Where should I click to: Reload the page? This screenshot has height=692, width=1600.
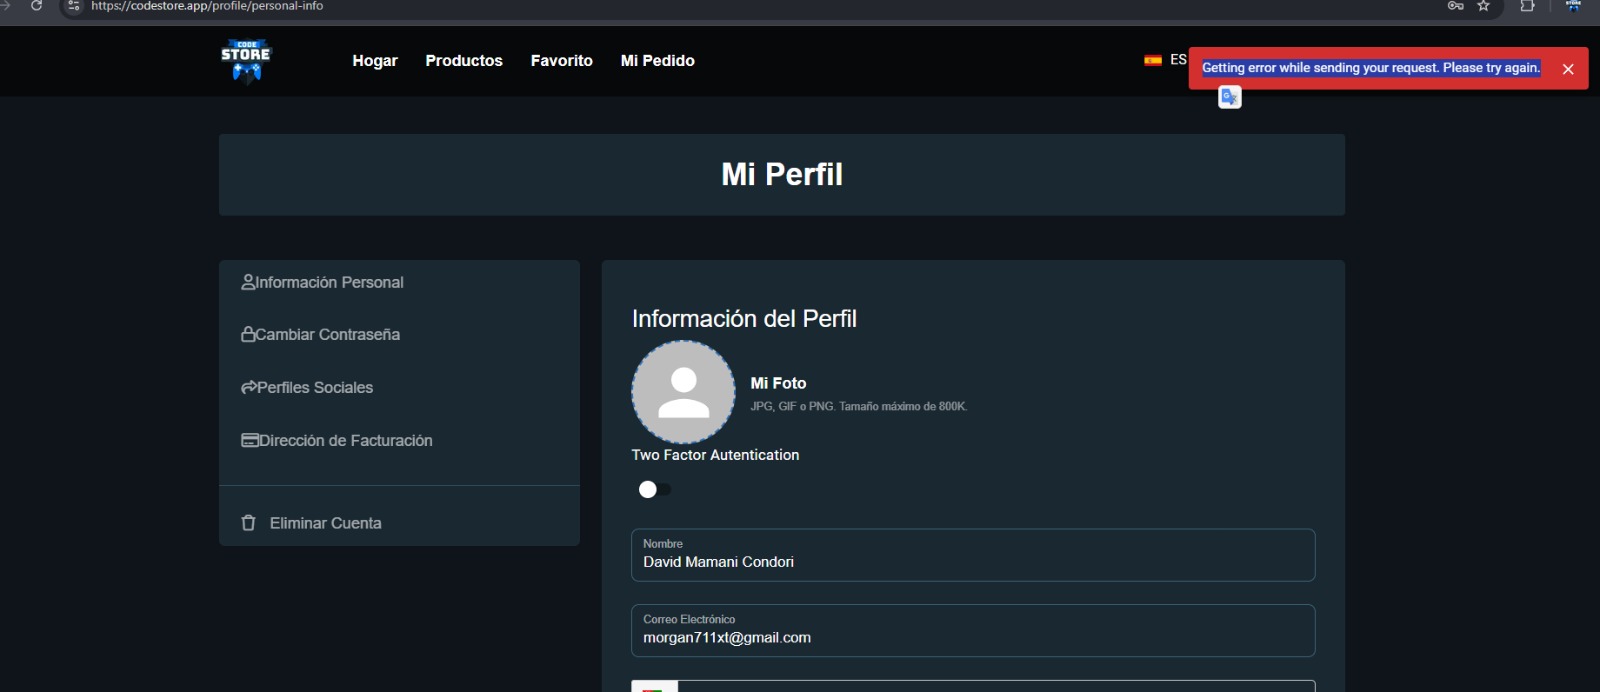click(x=37, y=6)
